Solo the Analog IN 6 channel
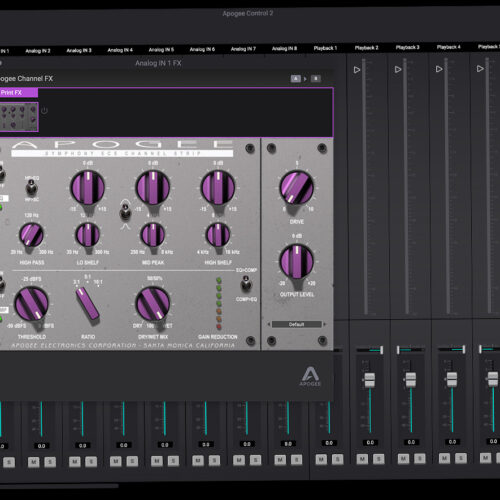This screenshot has height=500, width=500. pos(214,461)
